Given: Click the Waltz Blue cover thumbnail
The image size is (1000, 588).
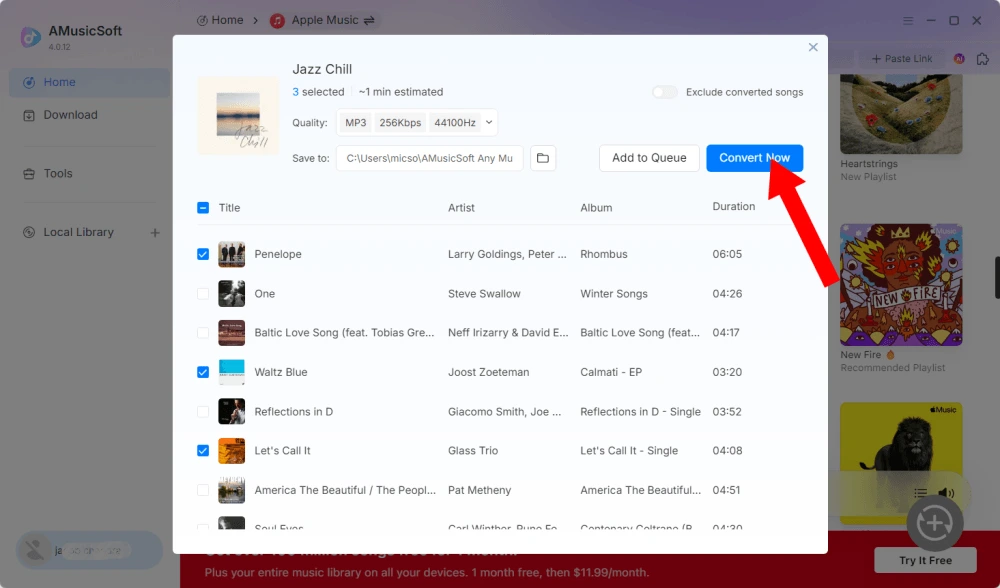Looking at the screenshot, I should [x=232, y=372].
